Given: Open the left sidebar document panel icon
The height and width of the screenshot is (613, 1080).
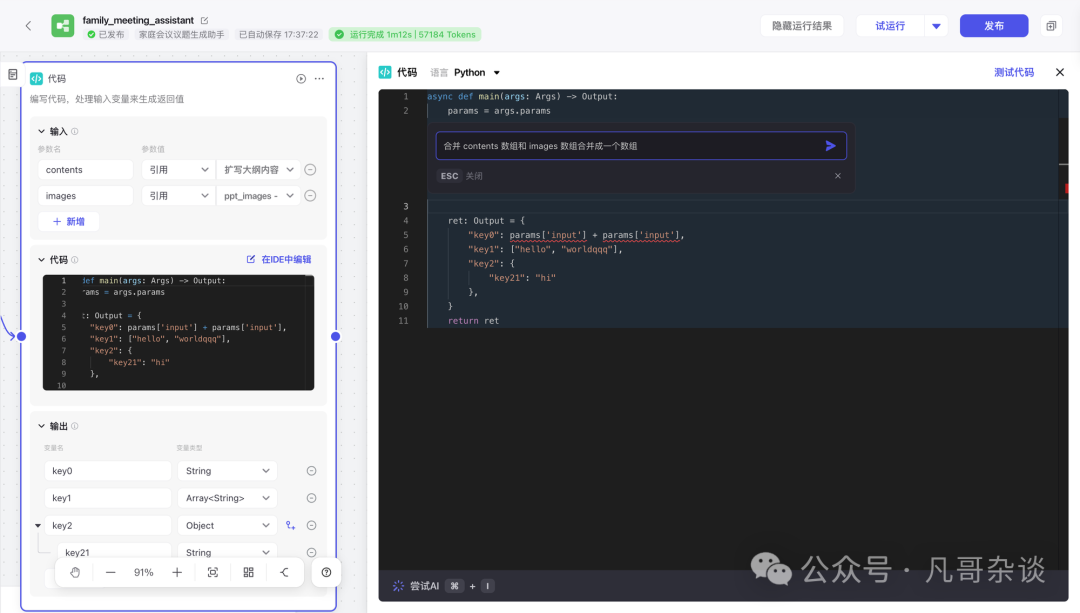Looking at the screenshot, I should pos(12,74).
